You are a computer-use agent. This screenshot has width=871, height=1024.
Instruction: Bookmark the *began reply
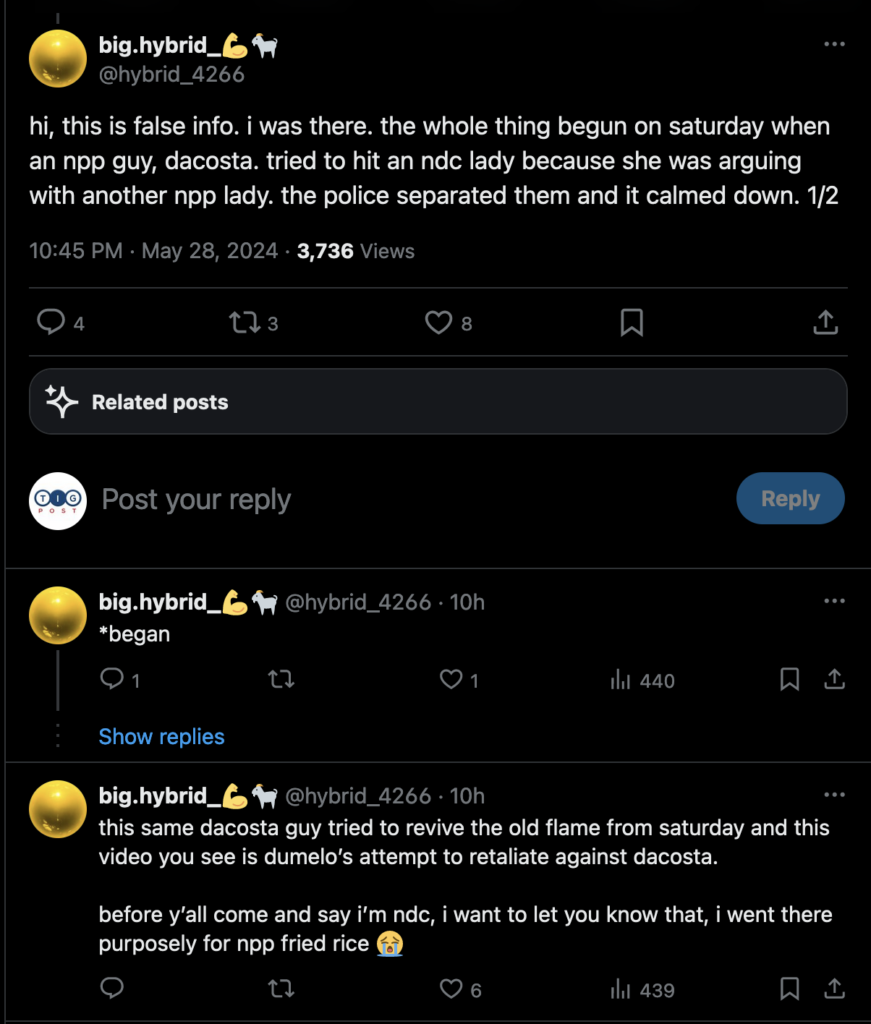[789, 680]
